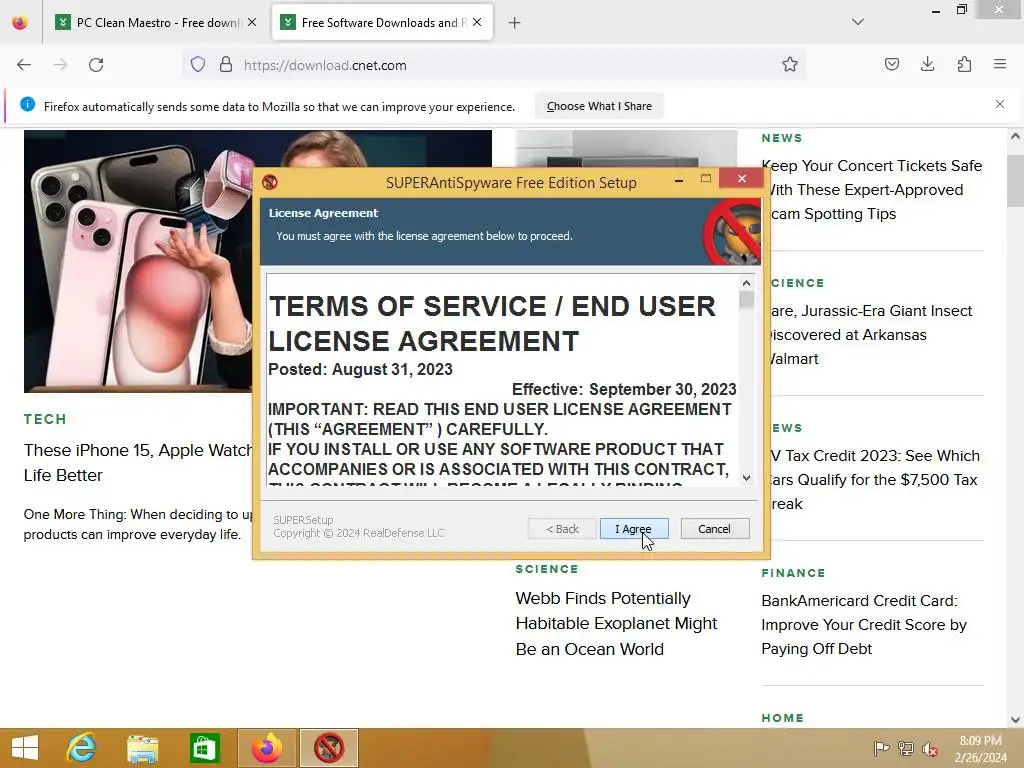Click the webpage vertical scrollbar thumb
Screen dimensions: 1024x768
click(1015, 181)
